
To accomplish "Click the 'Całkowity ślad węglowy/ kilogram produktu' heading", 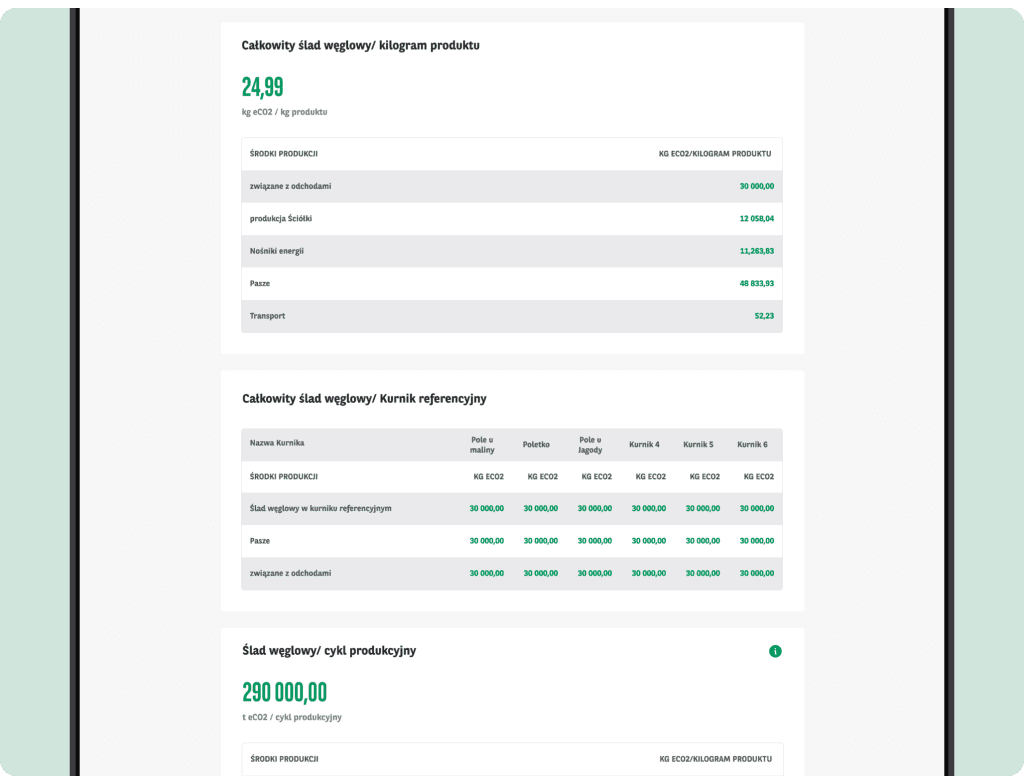I will pos(360,46).
